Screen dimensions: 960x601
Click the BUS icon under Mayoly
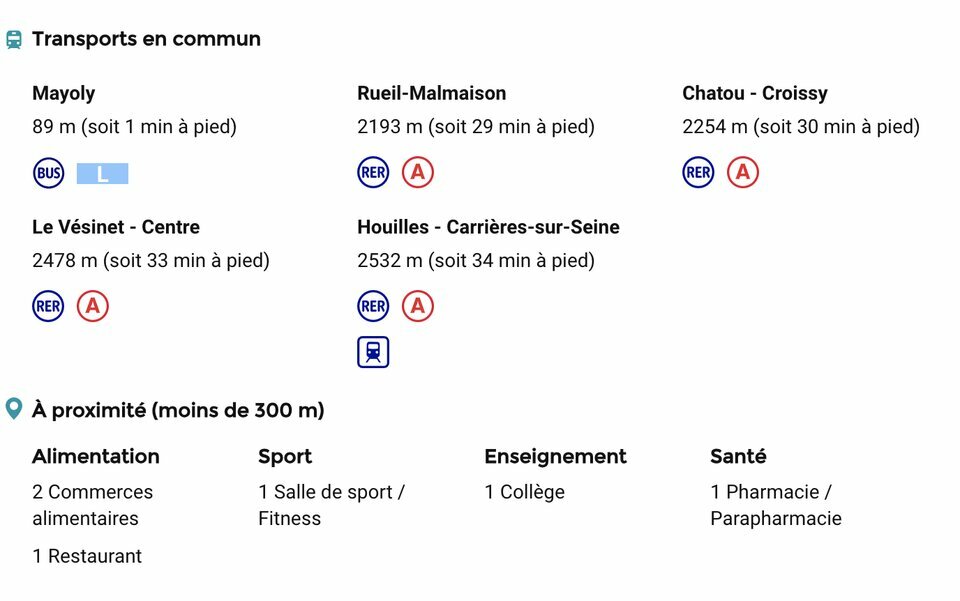point(48,173)
